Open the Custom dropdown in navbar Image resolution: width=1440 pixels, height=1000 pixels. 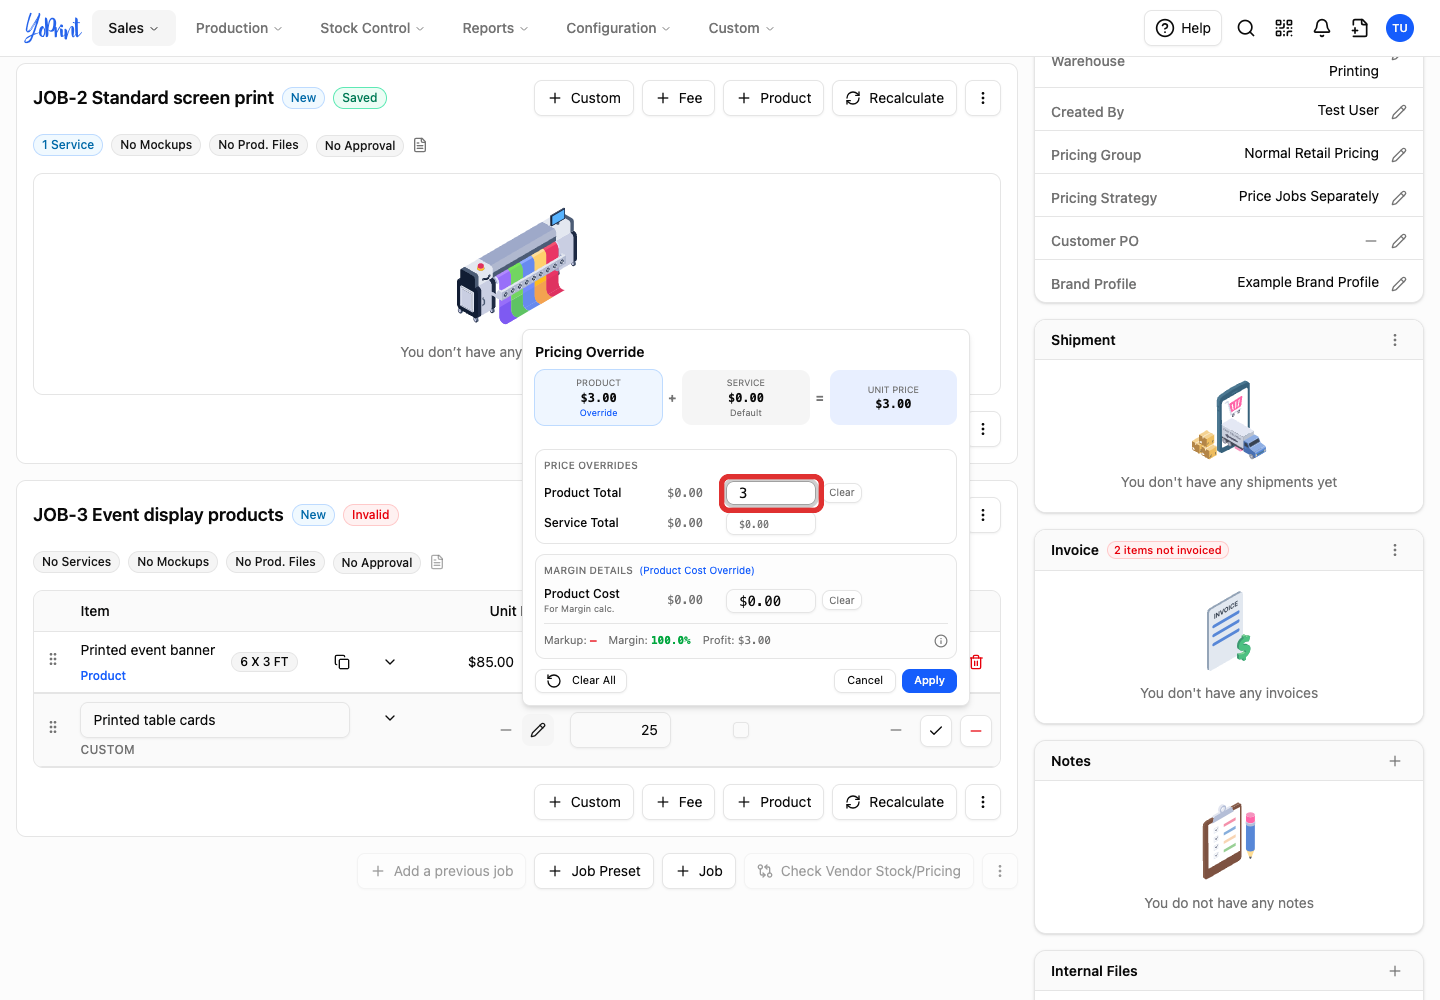(741, 28)
